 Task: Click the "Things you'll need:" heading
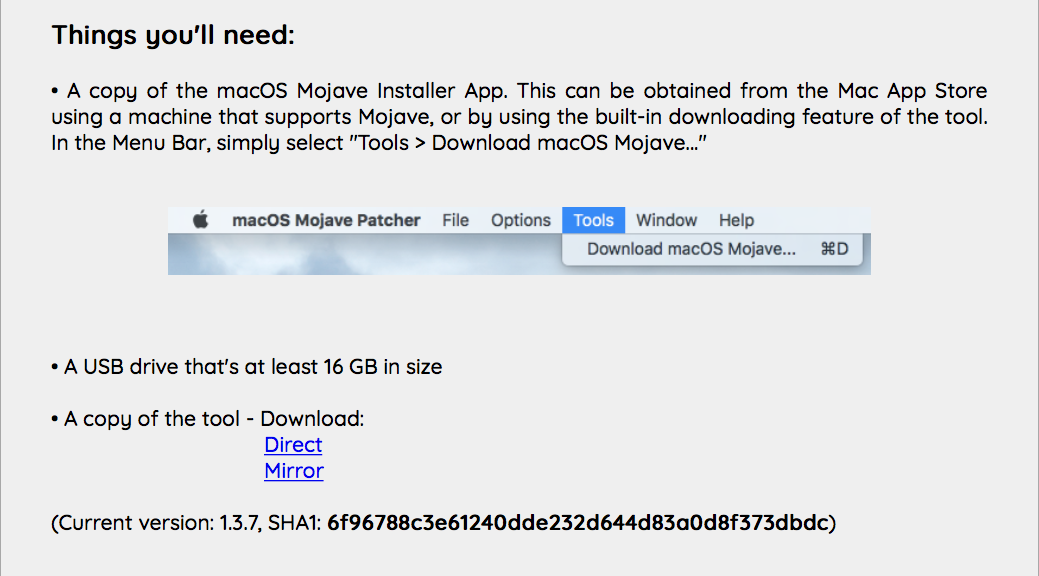[173, 36]
